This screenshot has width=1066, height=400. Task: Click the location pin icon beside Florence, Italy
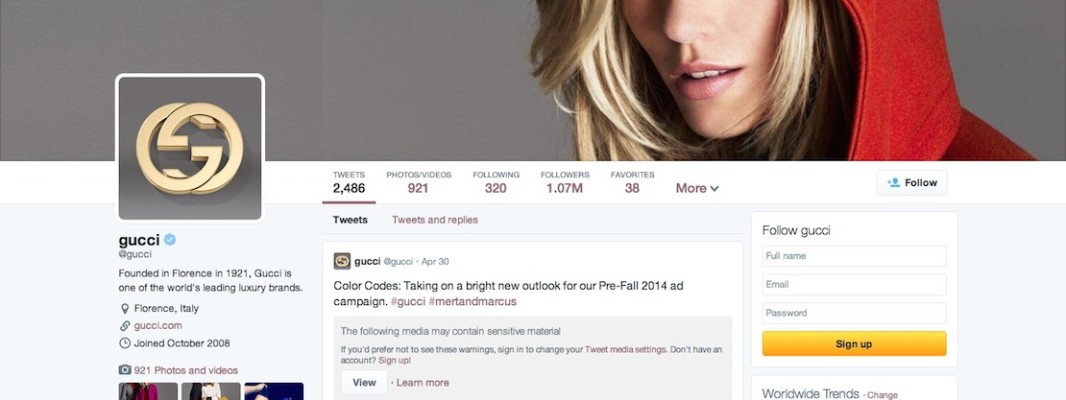pyautogui.click(x=124, y=309)
